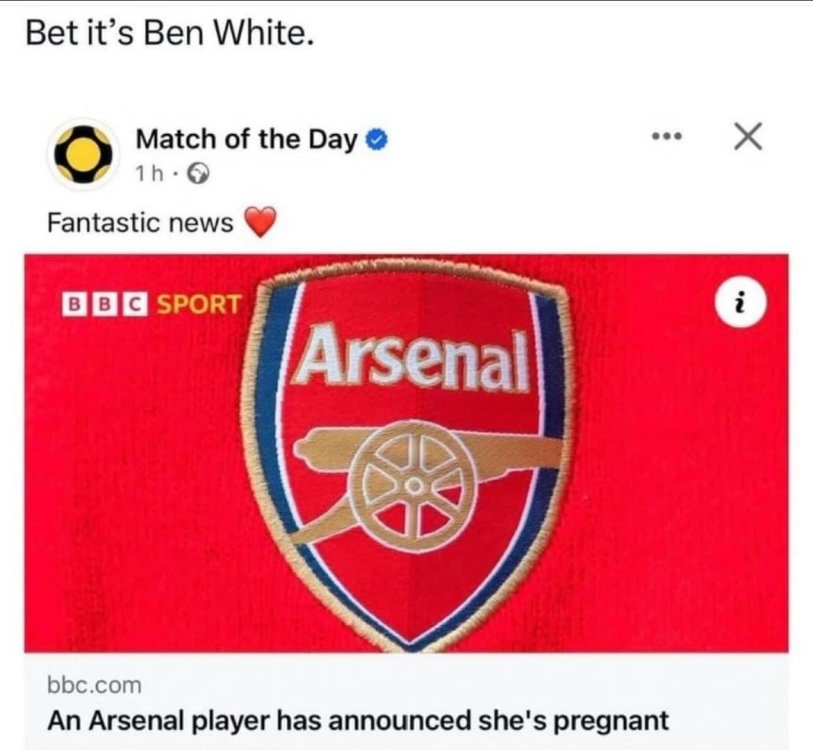Click the "Fantastic news" caption text
Viewport: 813px width, 750px height.
coord(140,223)
